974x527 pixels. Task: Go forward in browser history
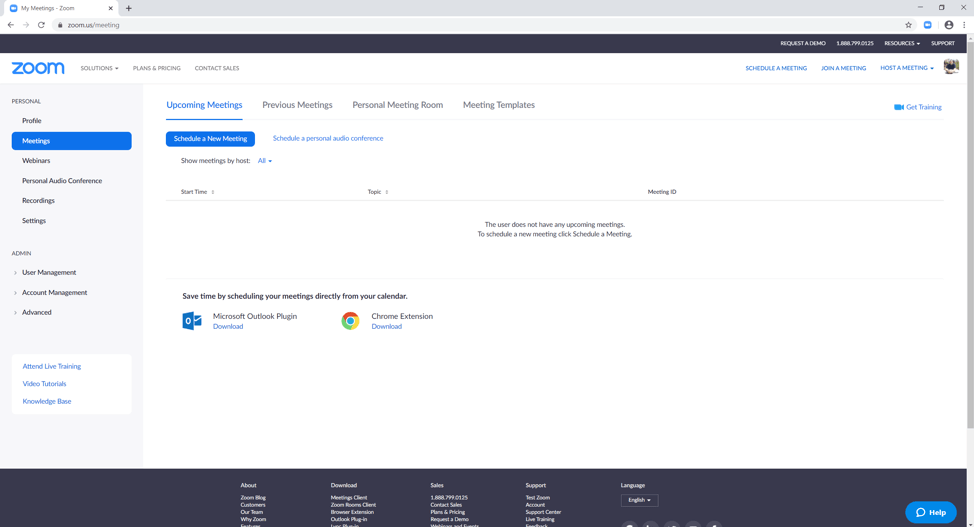click(x=25, y=25)
